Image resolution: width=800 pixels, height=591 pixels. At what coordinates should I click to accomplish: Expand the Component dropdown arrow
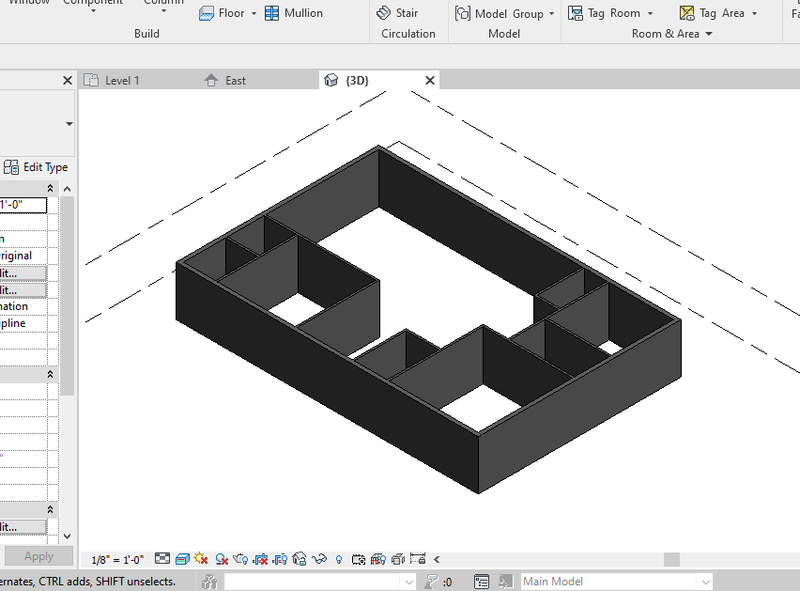93,11
